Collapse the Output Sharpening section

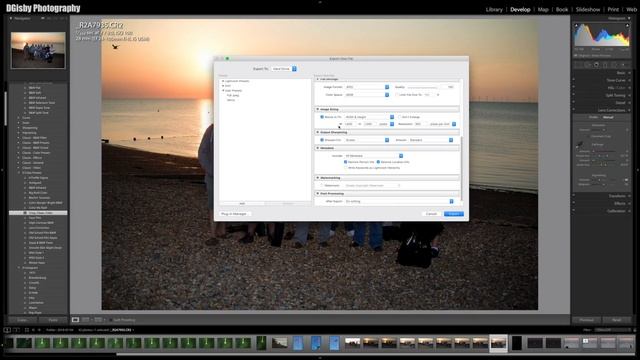[x=318, y=132]
